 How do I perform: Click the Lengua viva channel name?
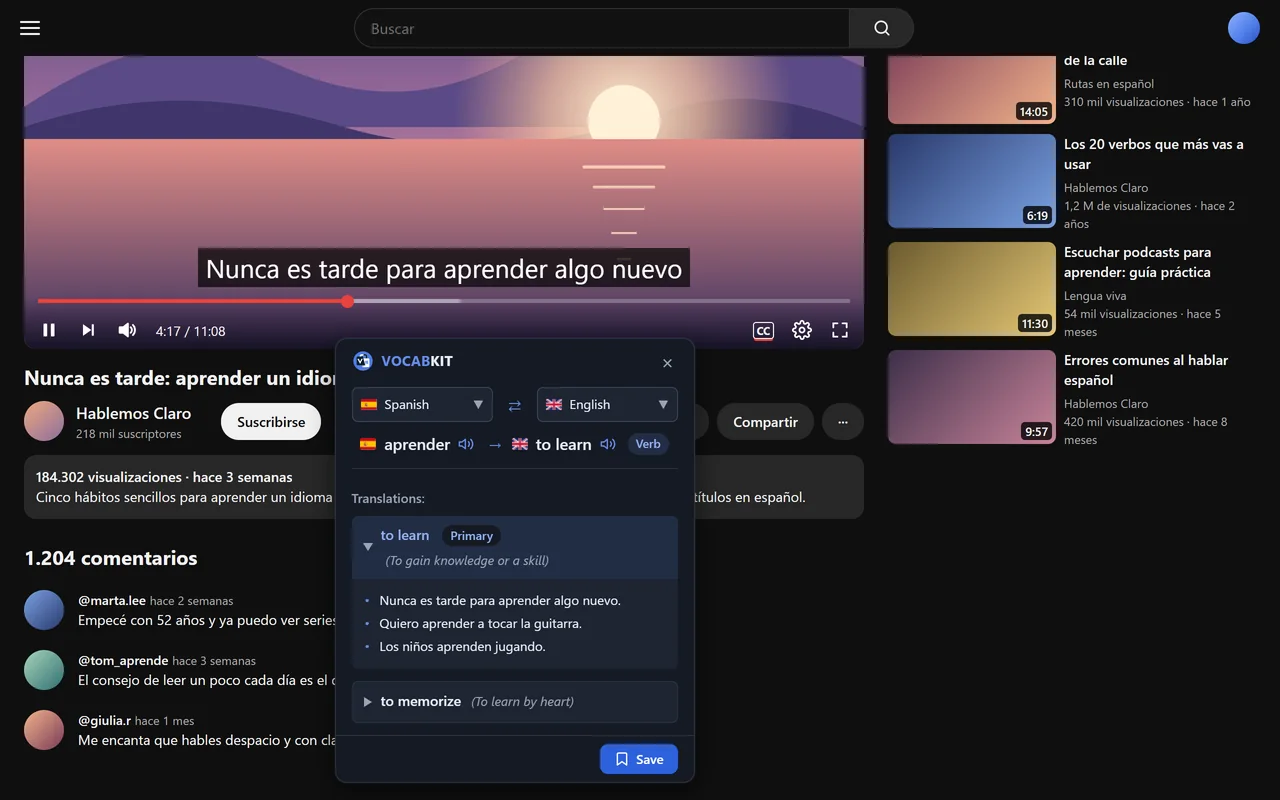click(x=1095, y=296)
